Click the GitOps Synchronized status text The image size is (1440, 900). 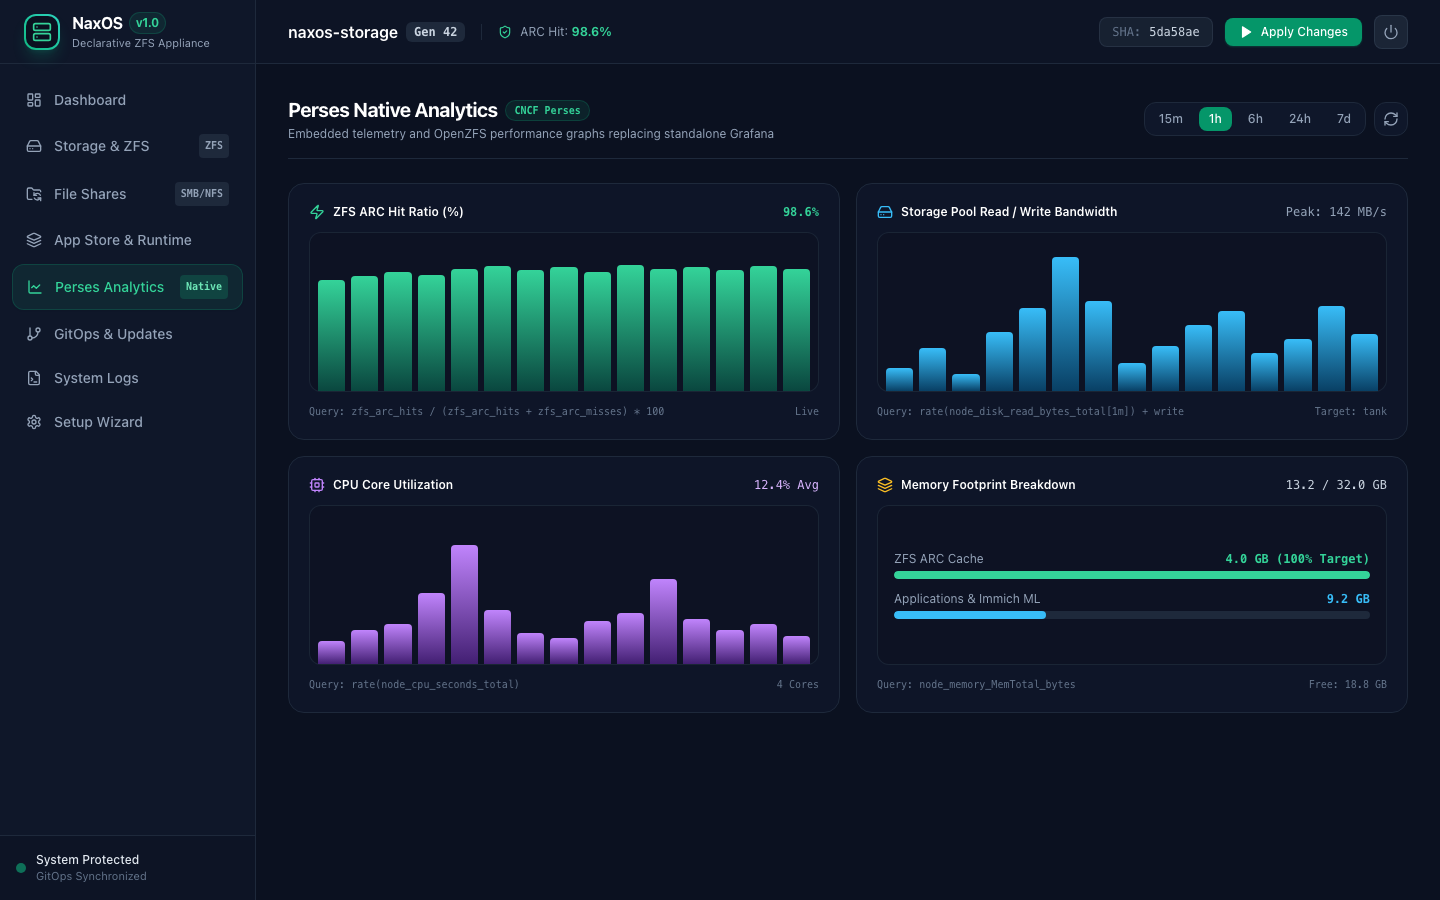[x=91, y=877]
